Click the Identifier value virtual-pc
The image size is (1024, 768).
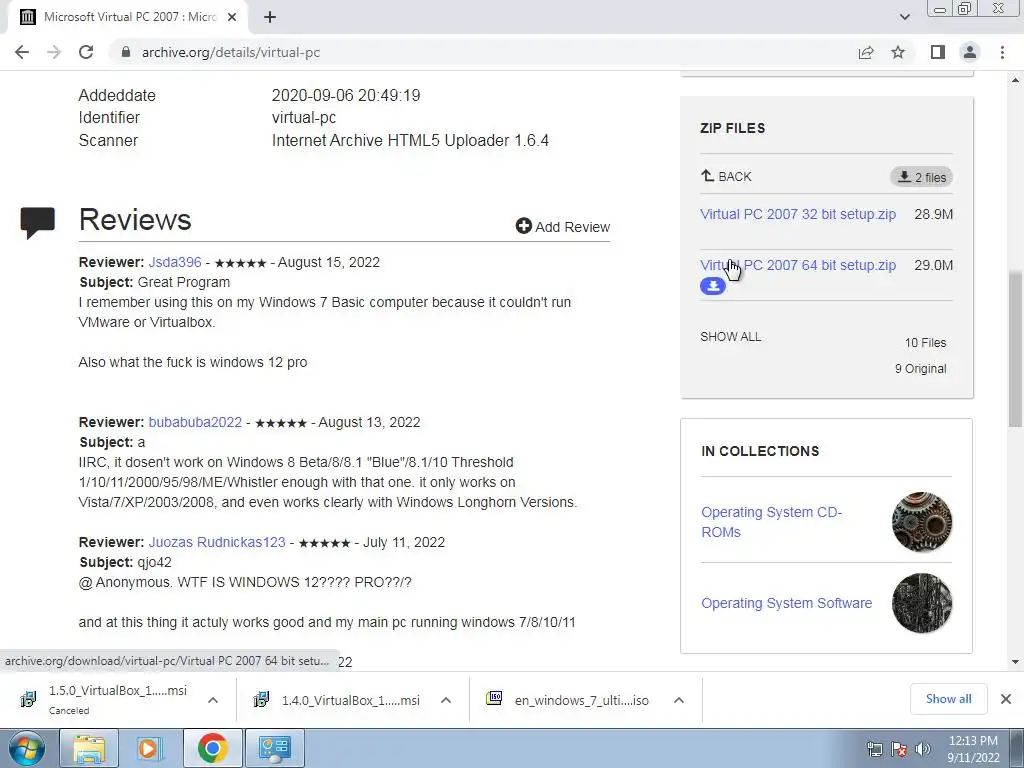point(304,118)
